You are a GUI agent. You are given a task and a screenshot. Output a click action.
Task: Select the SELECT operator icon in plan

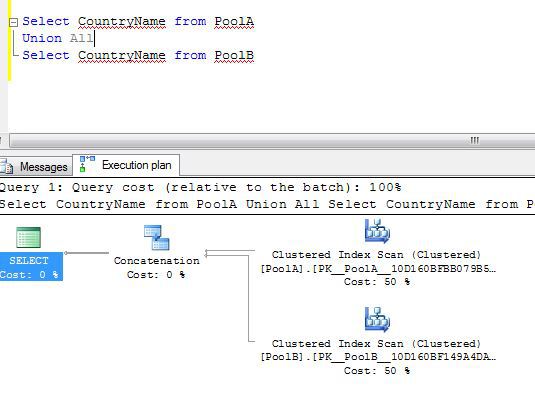pyautogui.click(x=28, y=237)
